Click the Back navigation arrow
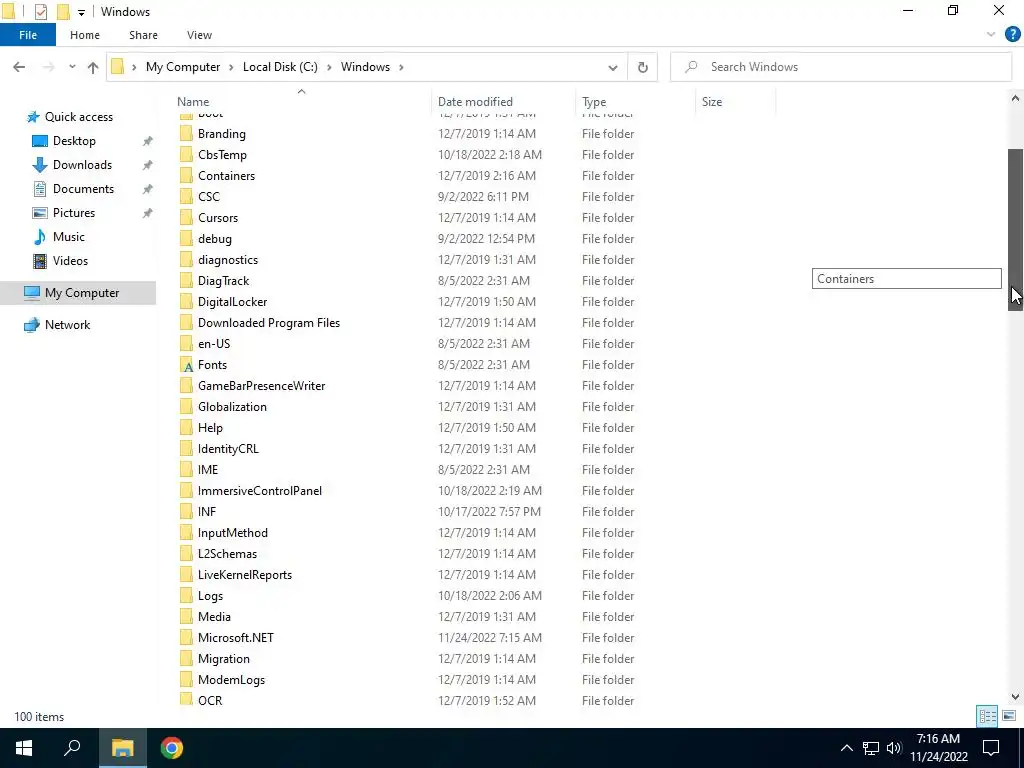The height and width of the screenshot is (768, 1024). [19, 67]
